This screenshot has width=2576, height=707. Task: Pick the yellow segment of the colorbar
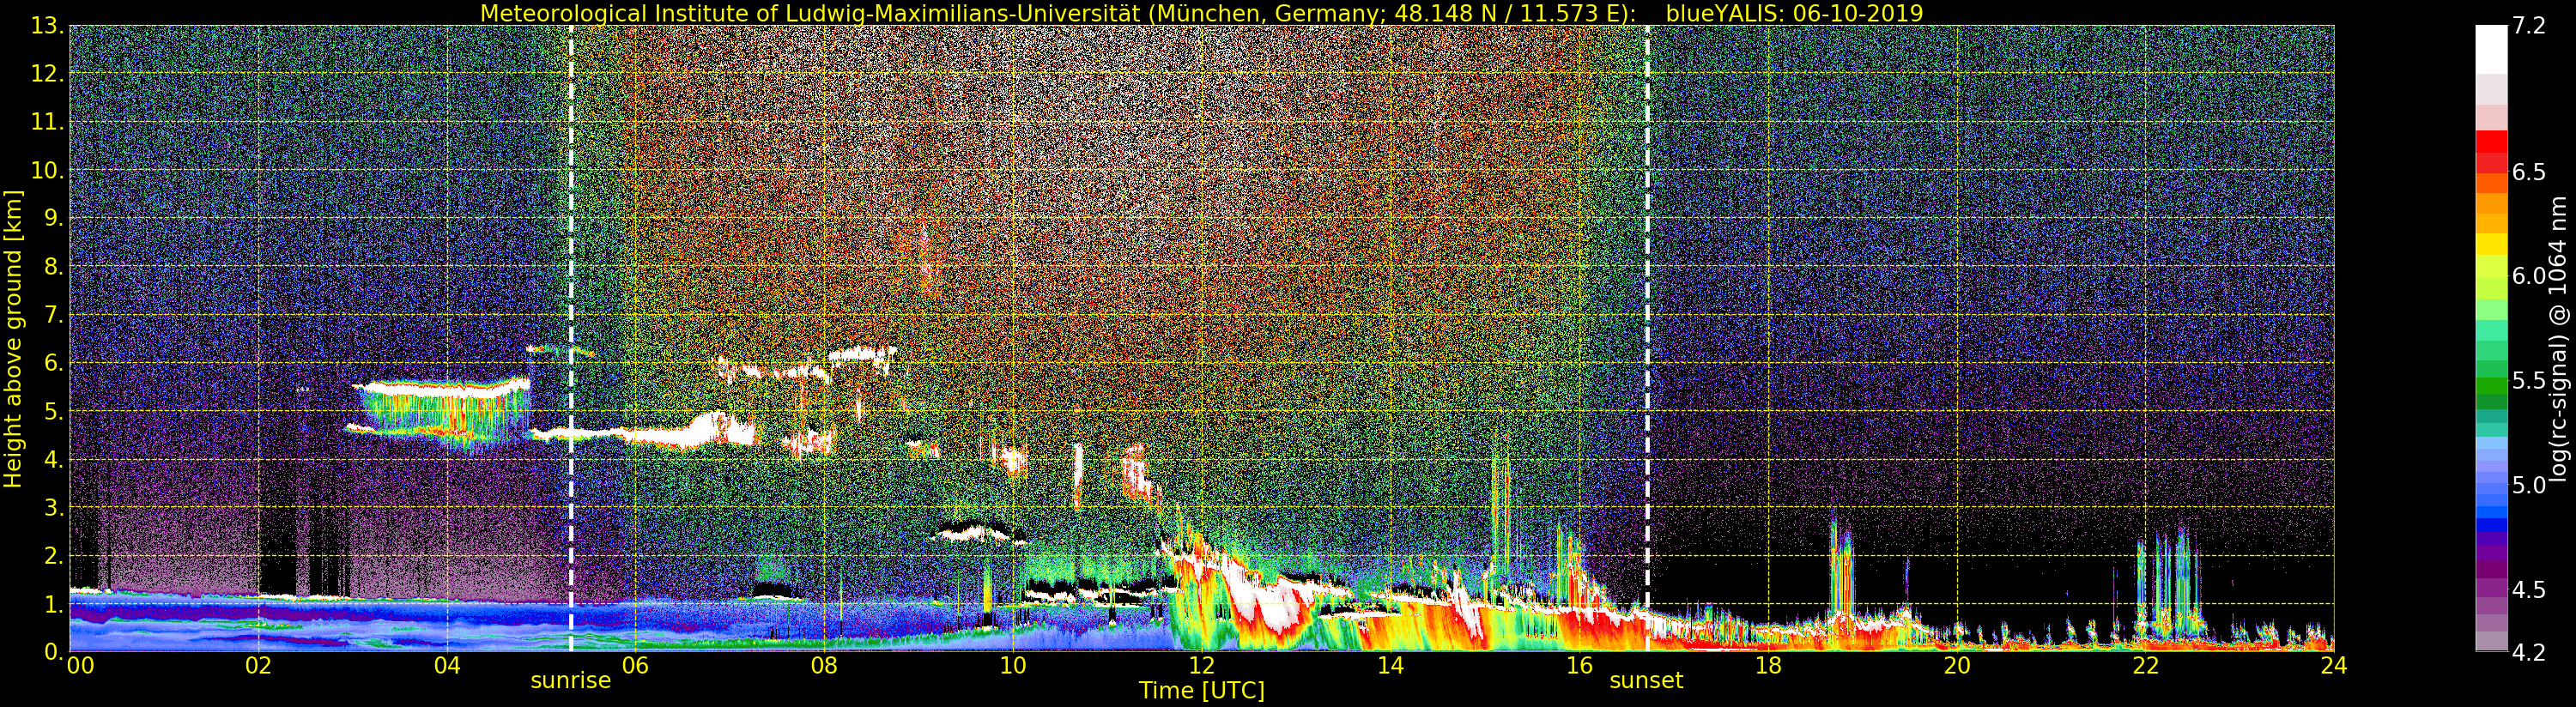coord(2491,245)
